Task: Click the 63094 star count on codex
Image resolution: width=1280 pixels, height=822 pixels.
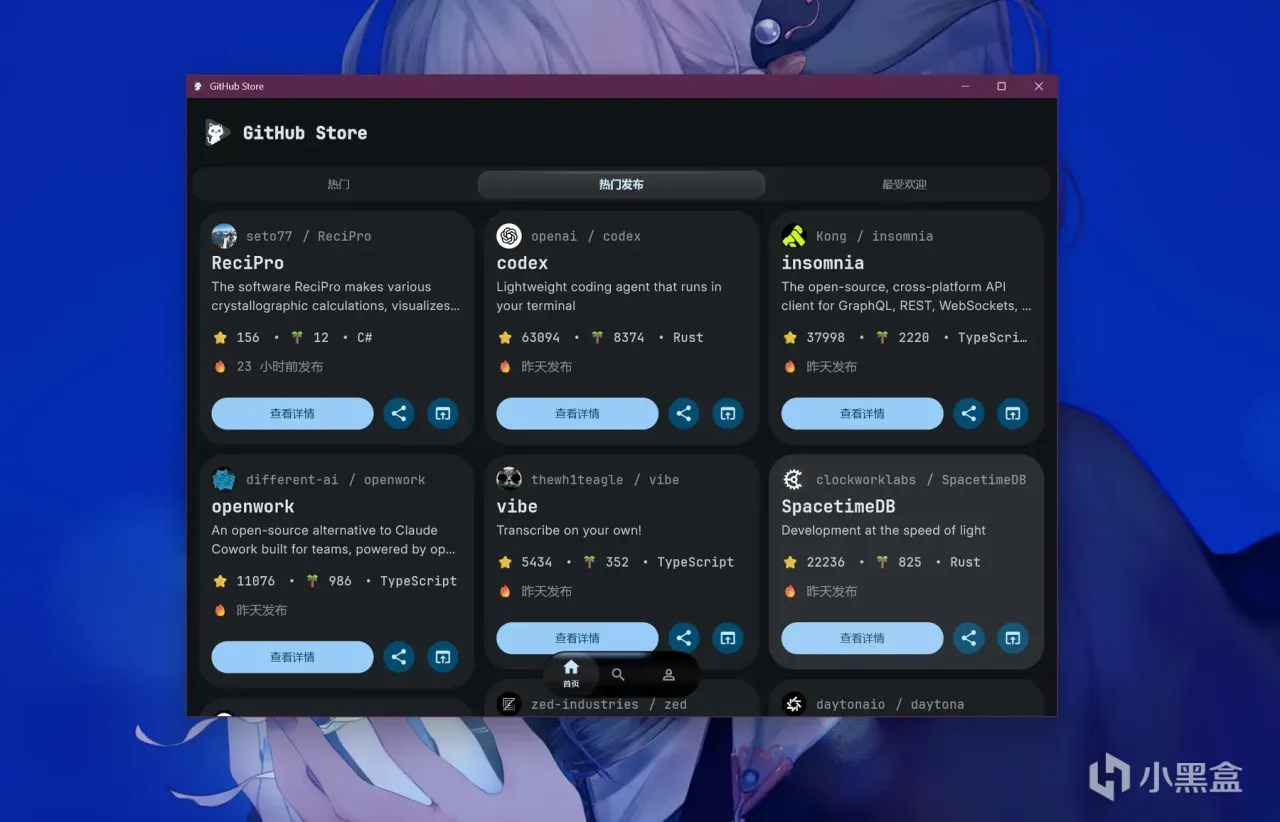Action: click(541, 338)
